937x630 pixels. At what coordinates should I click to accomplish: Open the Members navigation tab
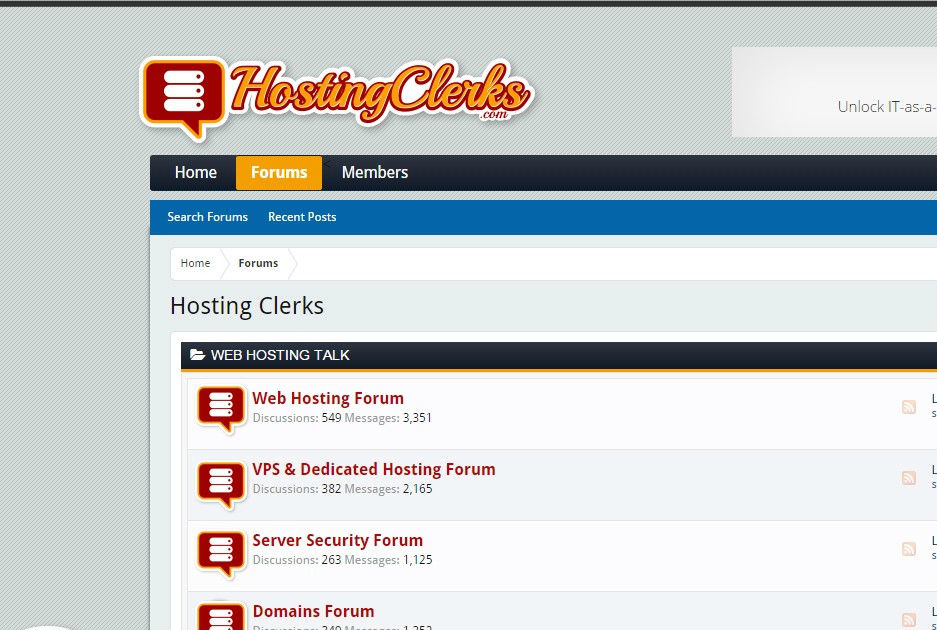tap(375, 173)
